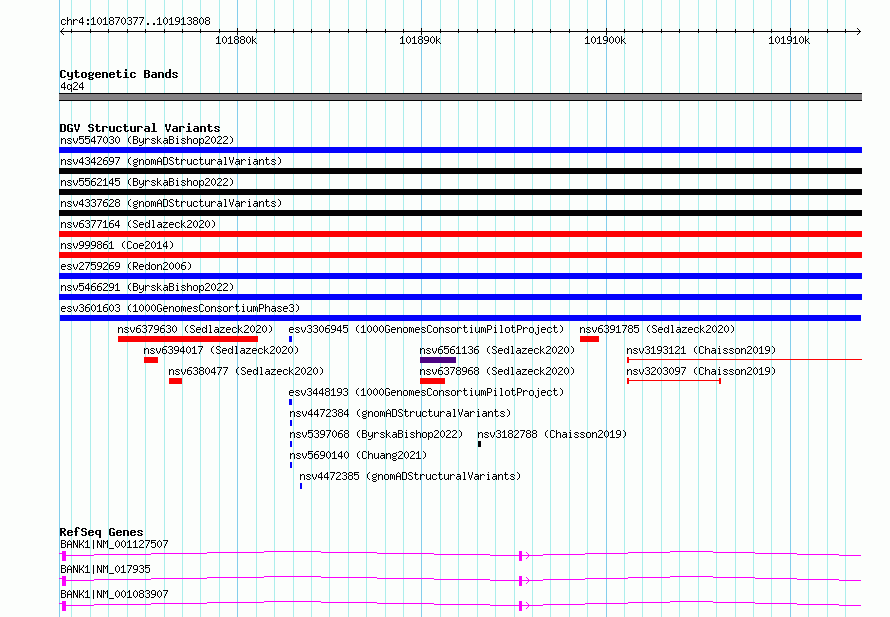Click nsv3193121 (Chaisson2019) label
Screen dimensions: 890x617
[701, 350]
